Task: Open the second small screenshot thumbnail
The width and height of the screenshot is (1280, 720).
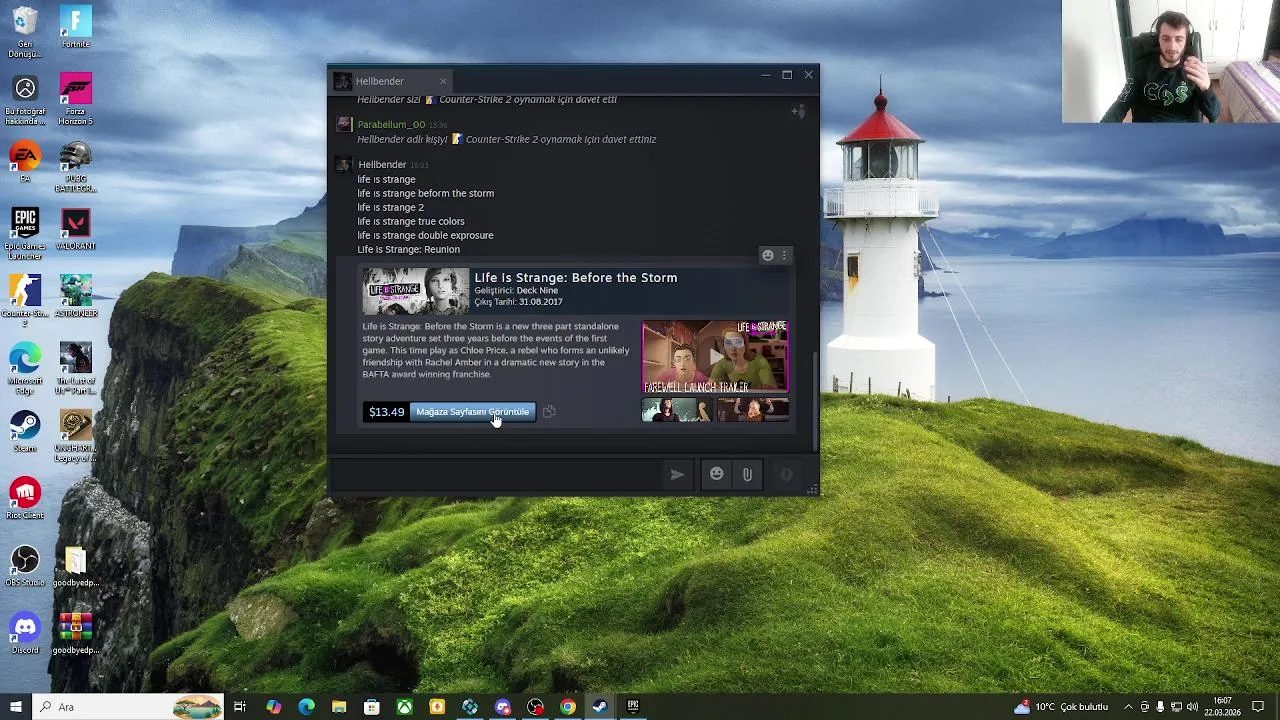Action: (x=752, y=409)
